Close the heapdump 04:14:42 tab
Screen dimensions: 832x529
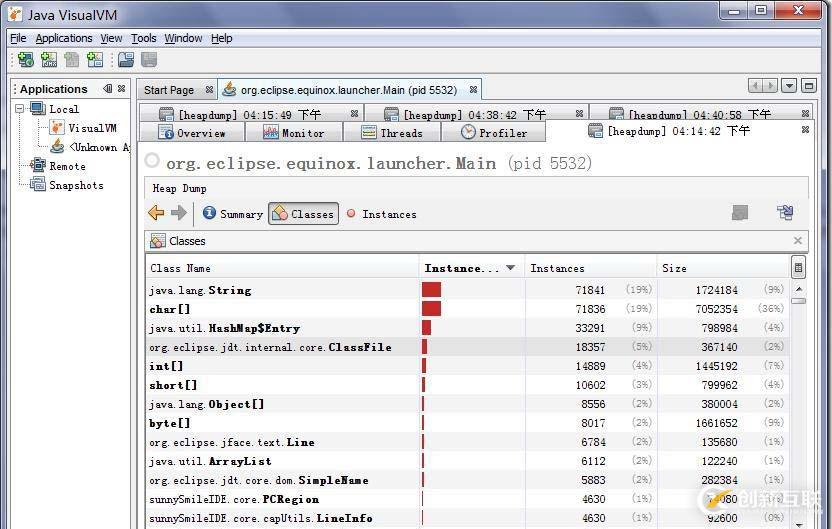tap(805, 129)
